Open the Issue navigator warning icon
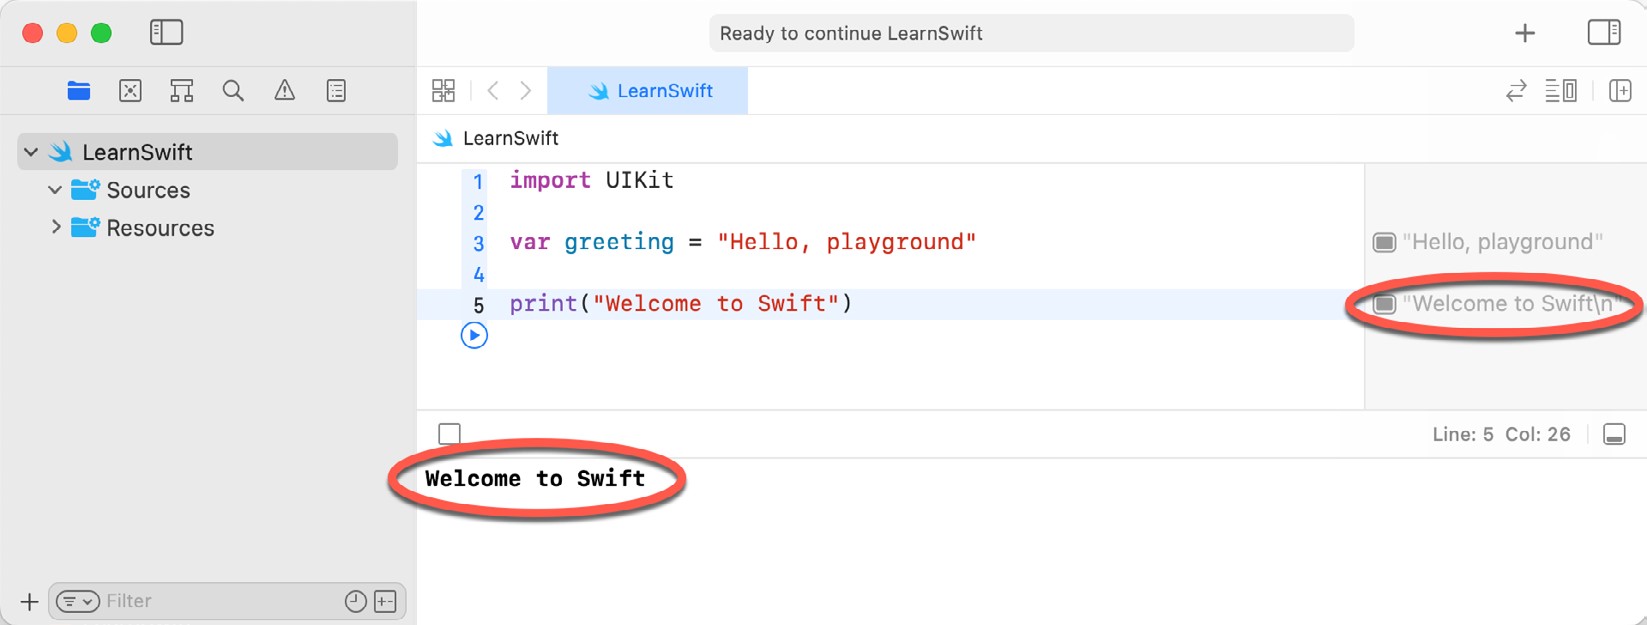This screenshot has height=625, width=1647. click(x=285, y=91)
